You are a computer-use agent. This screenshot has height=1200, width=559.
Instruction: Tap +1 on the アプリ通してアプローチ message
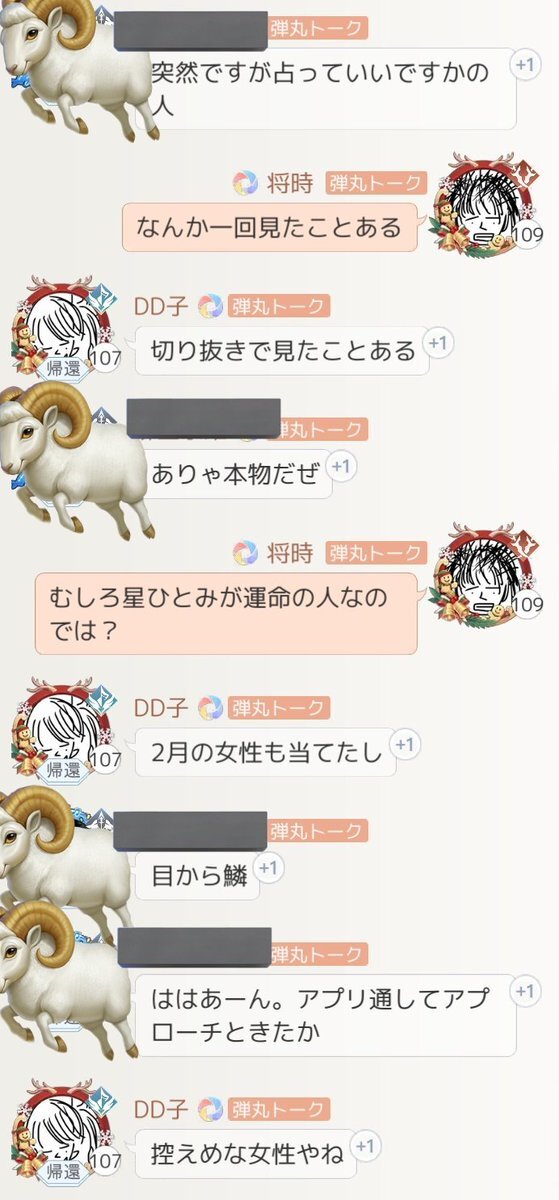(524, 991)
